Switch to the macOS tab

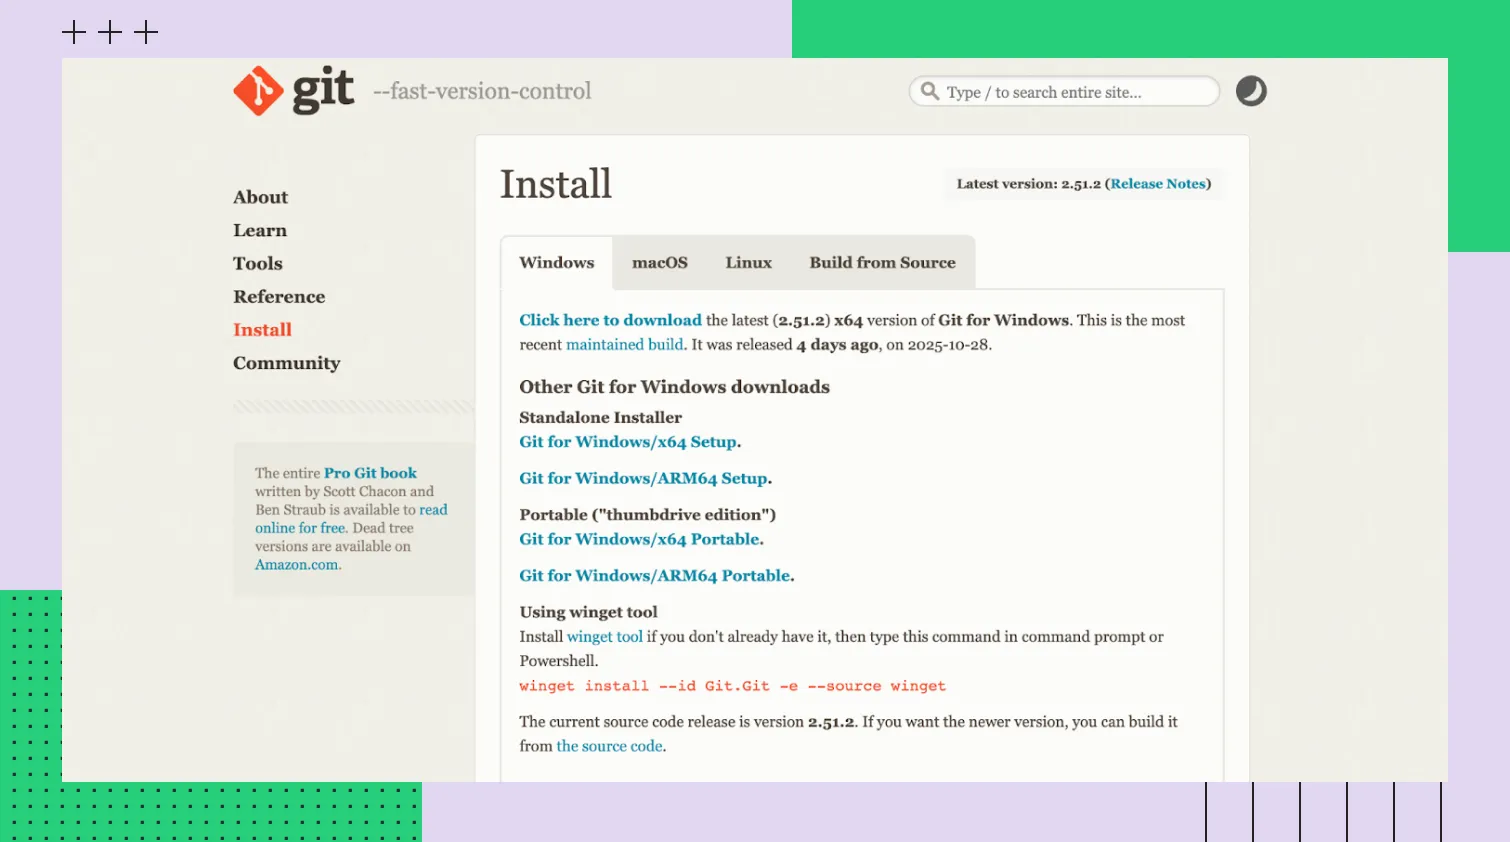click(659, 263)
